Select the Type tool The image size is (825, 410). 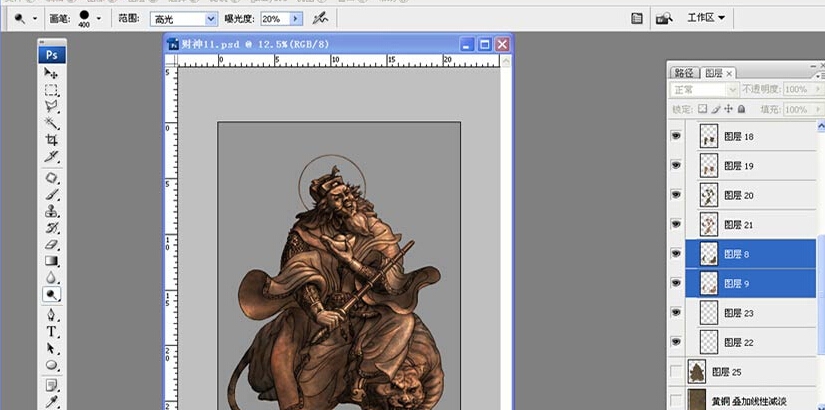point(51,332)
